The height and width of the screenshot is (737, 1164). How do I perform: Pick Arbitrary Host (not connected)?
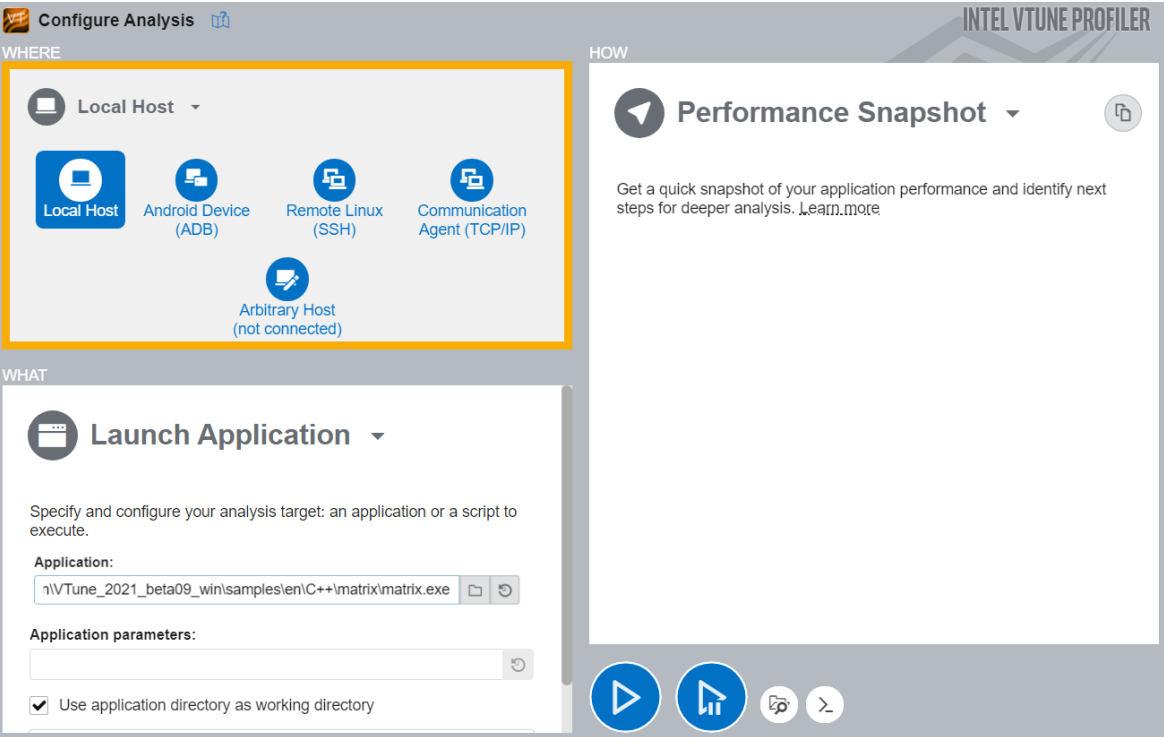point(287,298)
